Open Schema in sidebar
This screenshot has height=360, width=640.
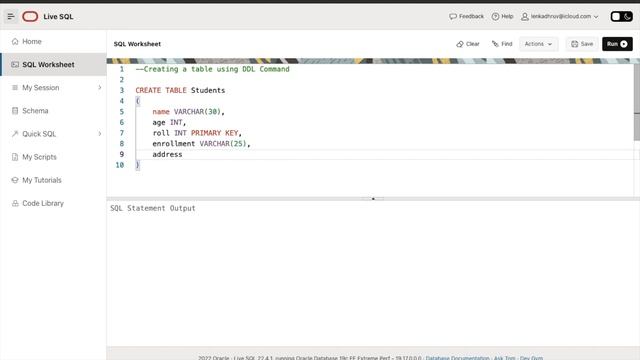coord(53,111)
